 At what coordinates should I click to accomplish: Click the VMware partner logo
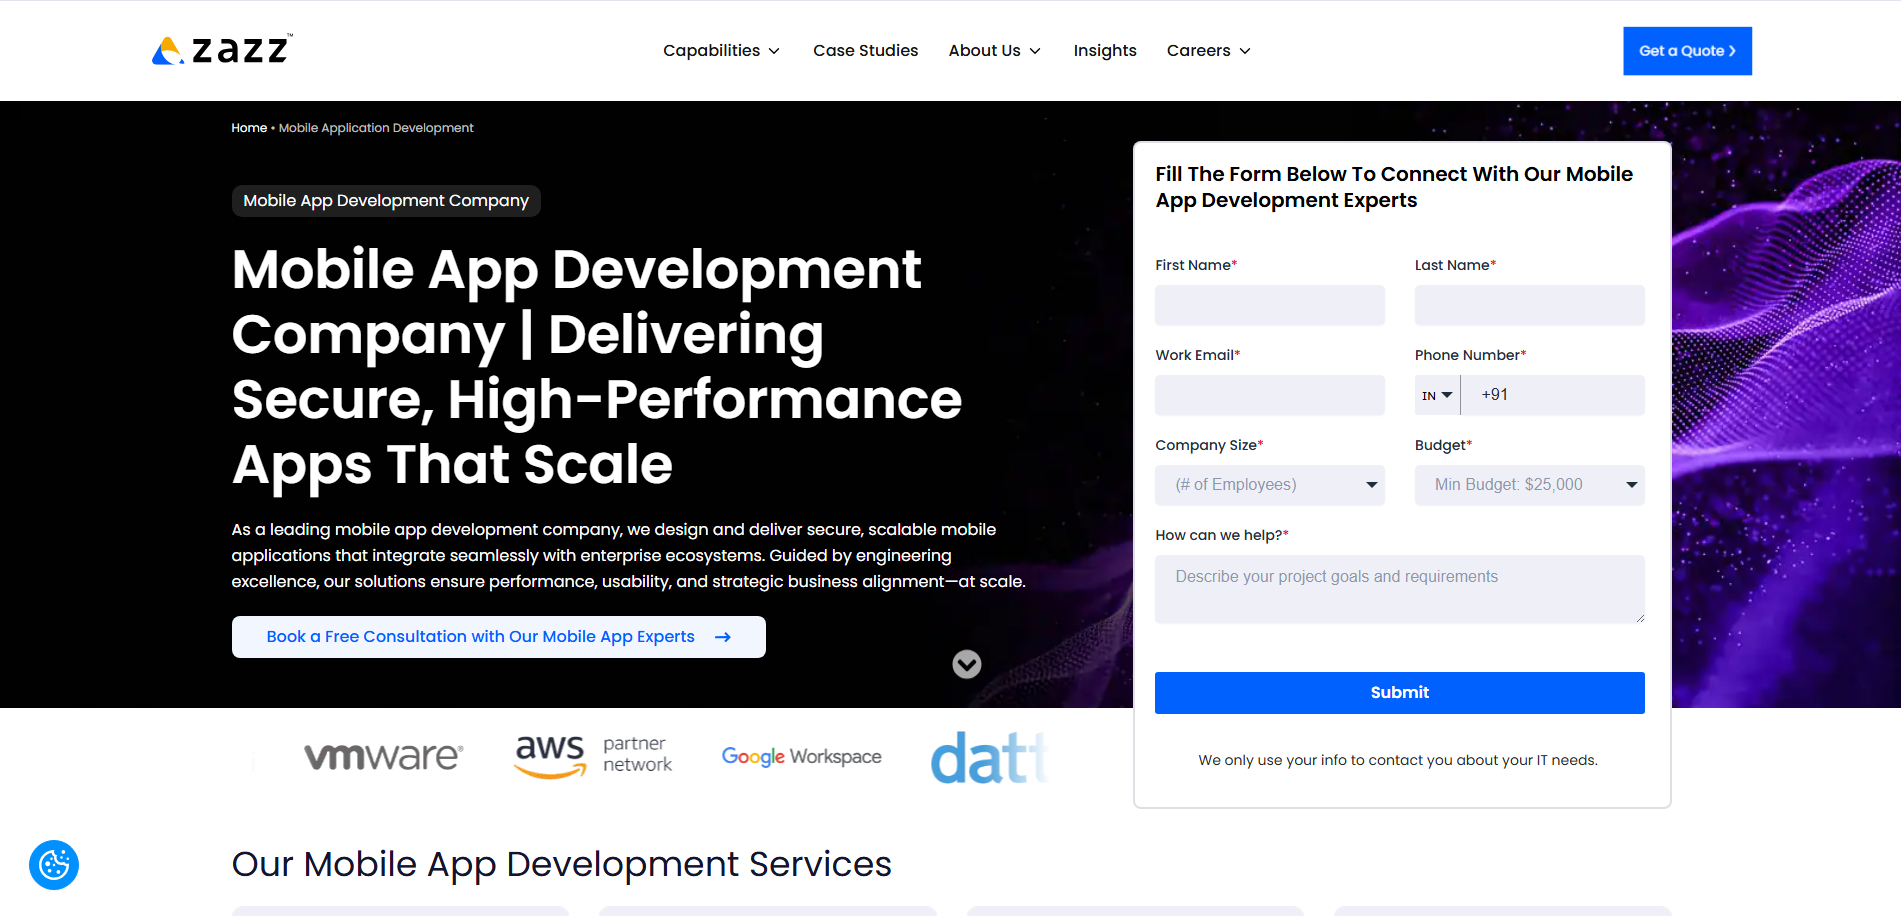point(383,756)
